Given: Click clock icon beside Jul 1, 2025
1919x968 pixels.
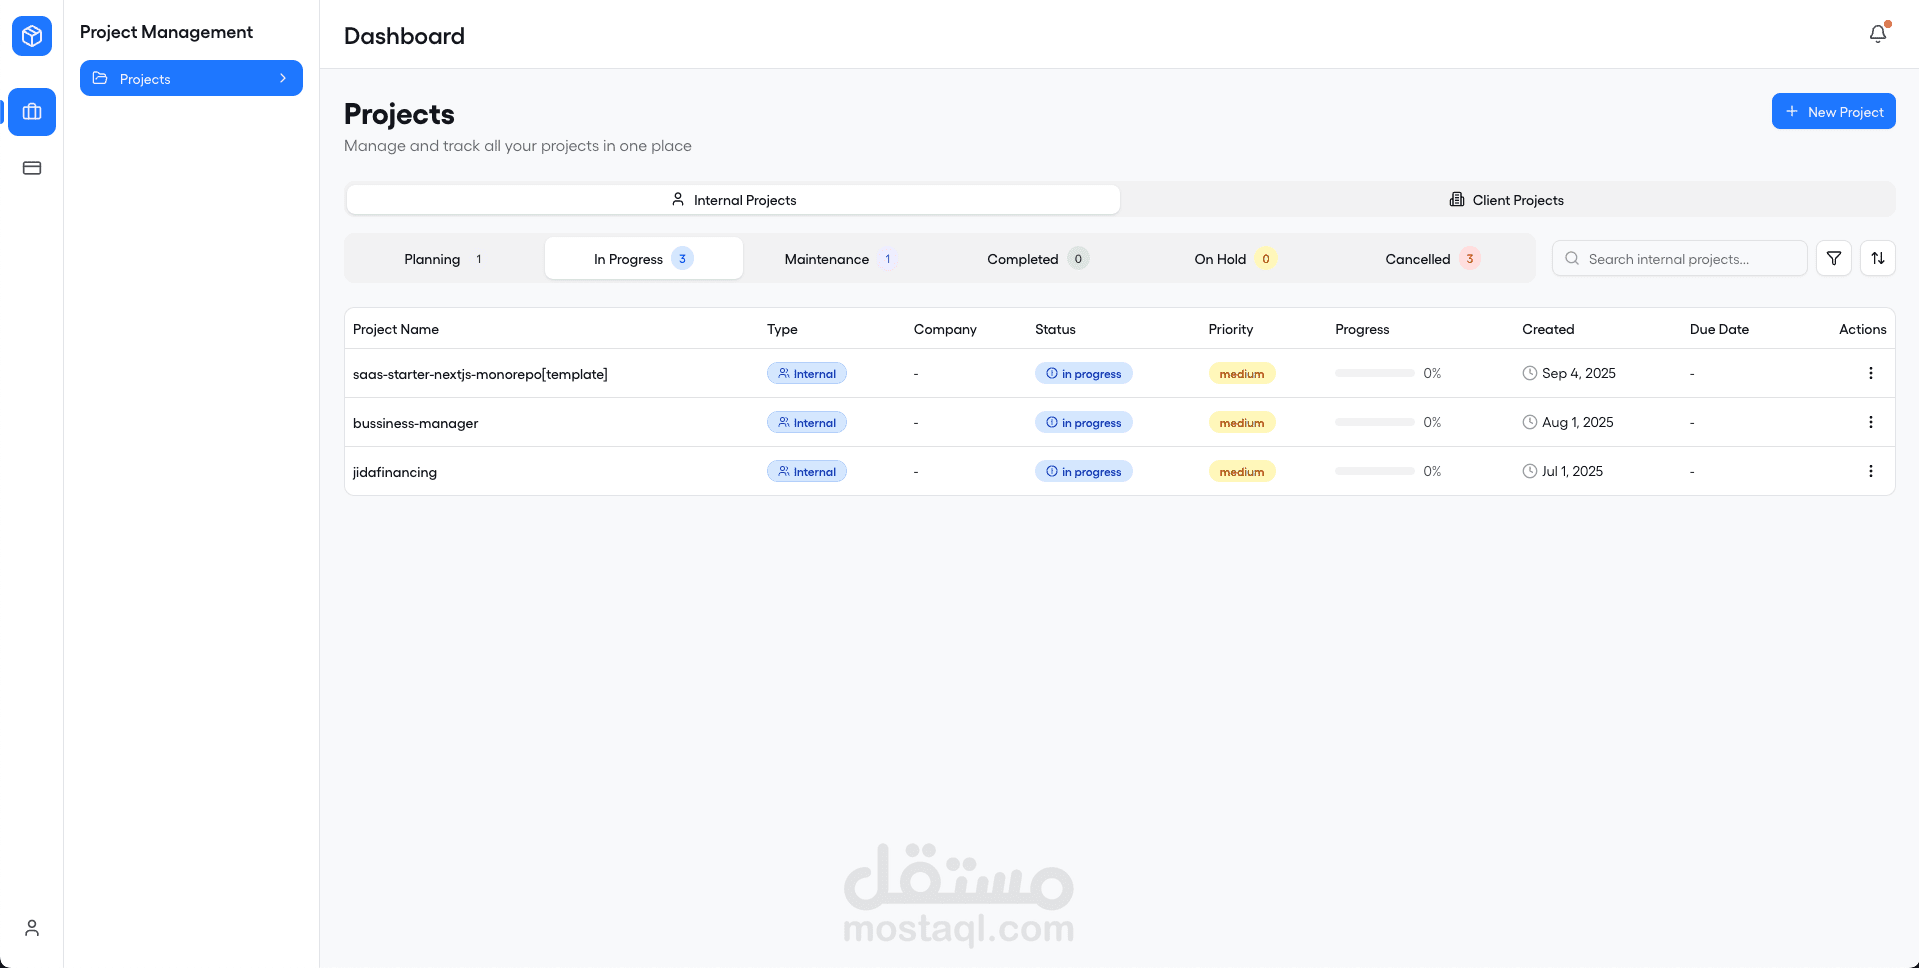Looking at the screenshot, I should click(x=1530, y=471).
